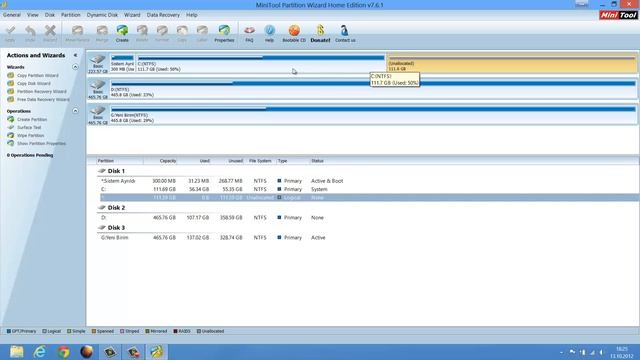Screen dimensions: 640x360
Task: Click the Partition Recovery Wizard icon
Action: (11, 91)
